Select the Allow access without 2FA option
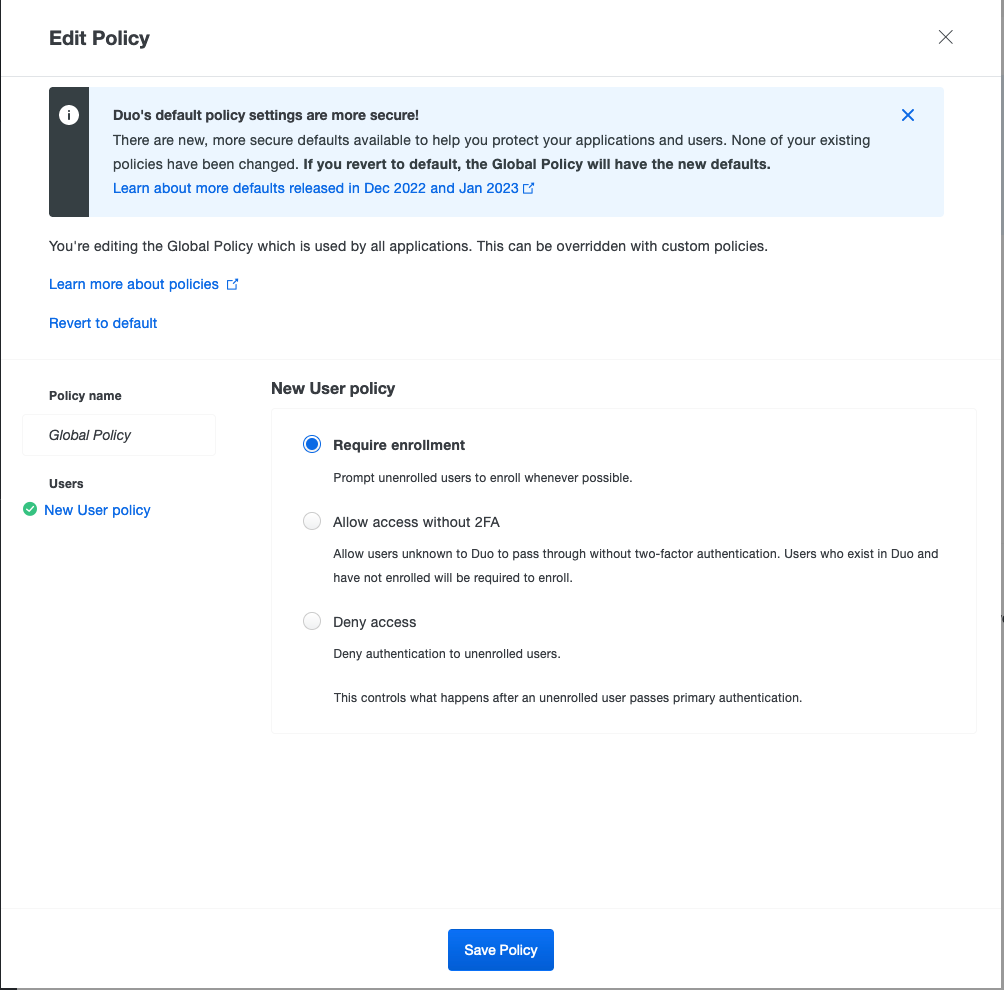 point(312,521)
